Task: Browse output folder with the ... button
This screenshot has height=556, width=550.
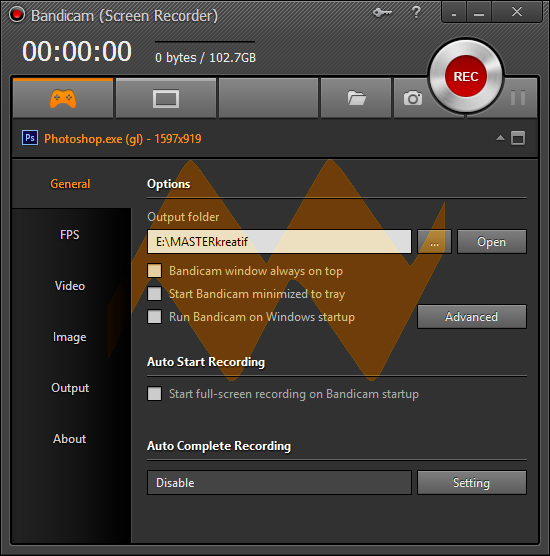Action: pos(434,241)
